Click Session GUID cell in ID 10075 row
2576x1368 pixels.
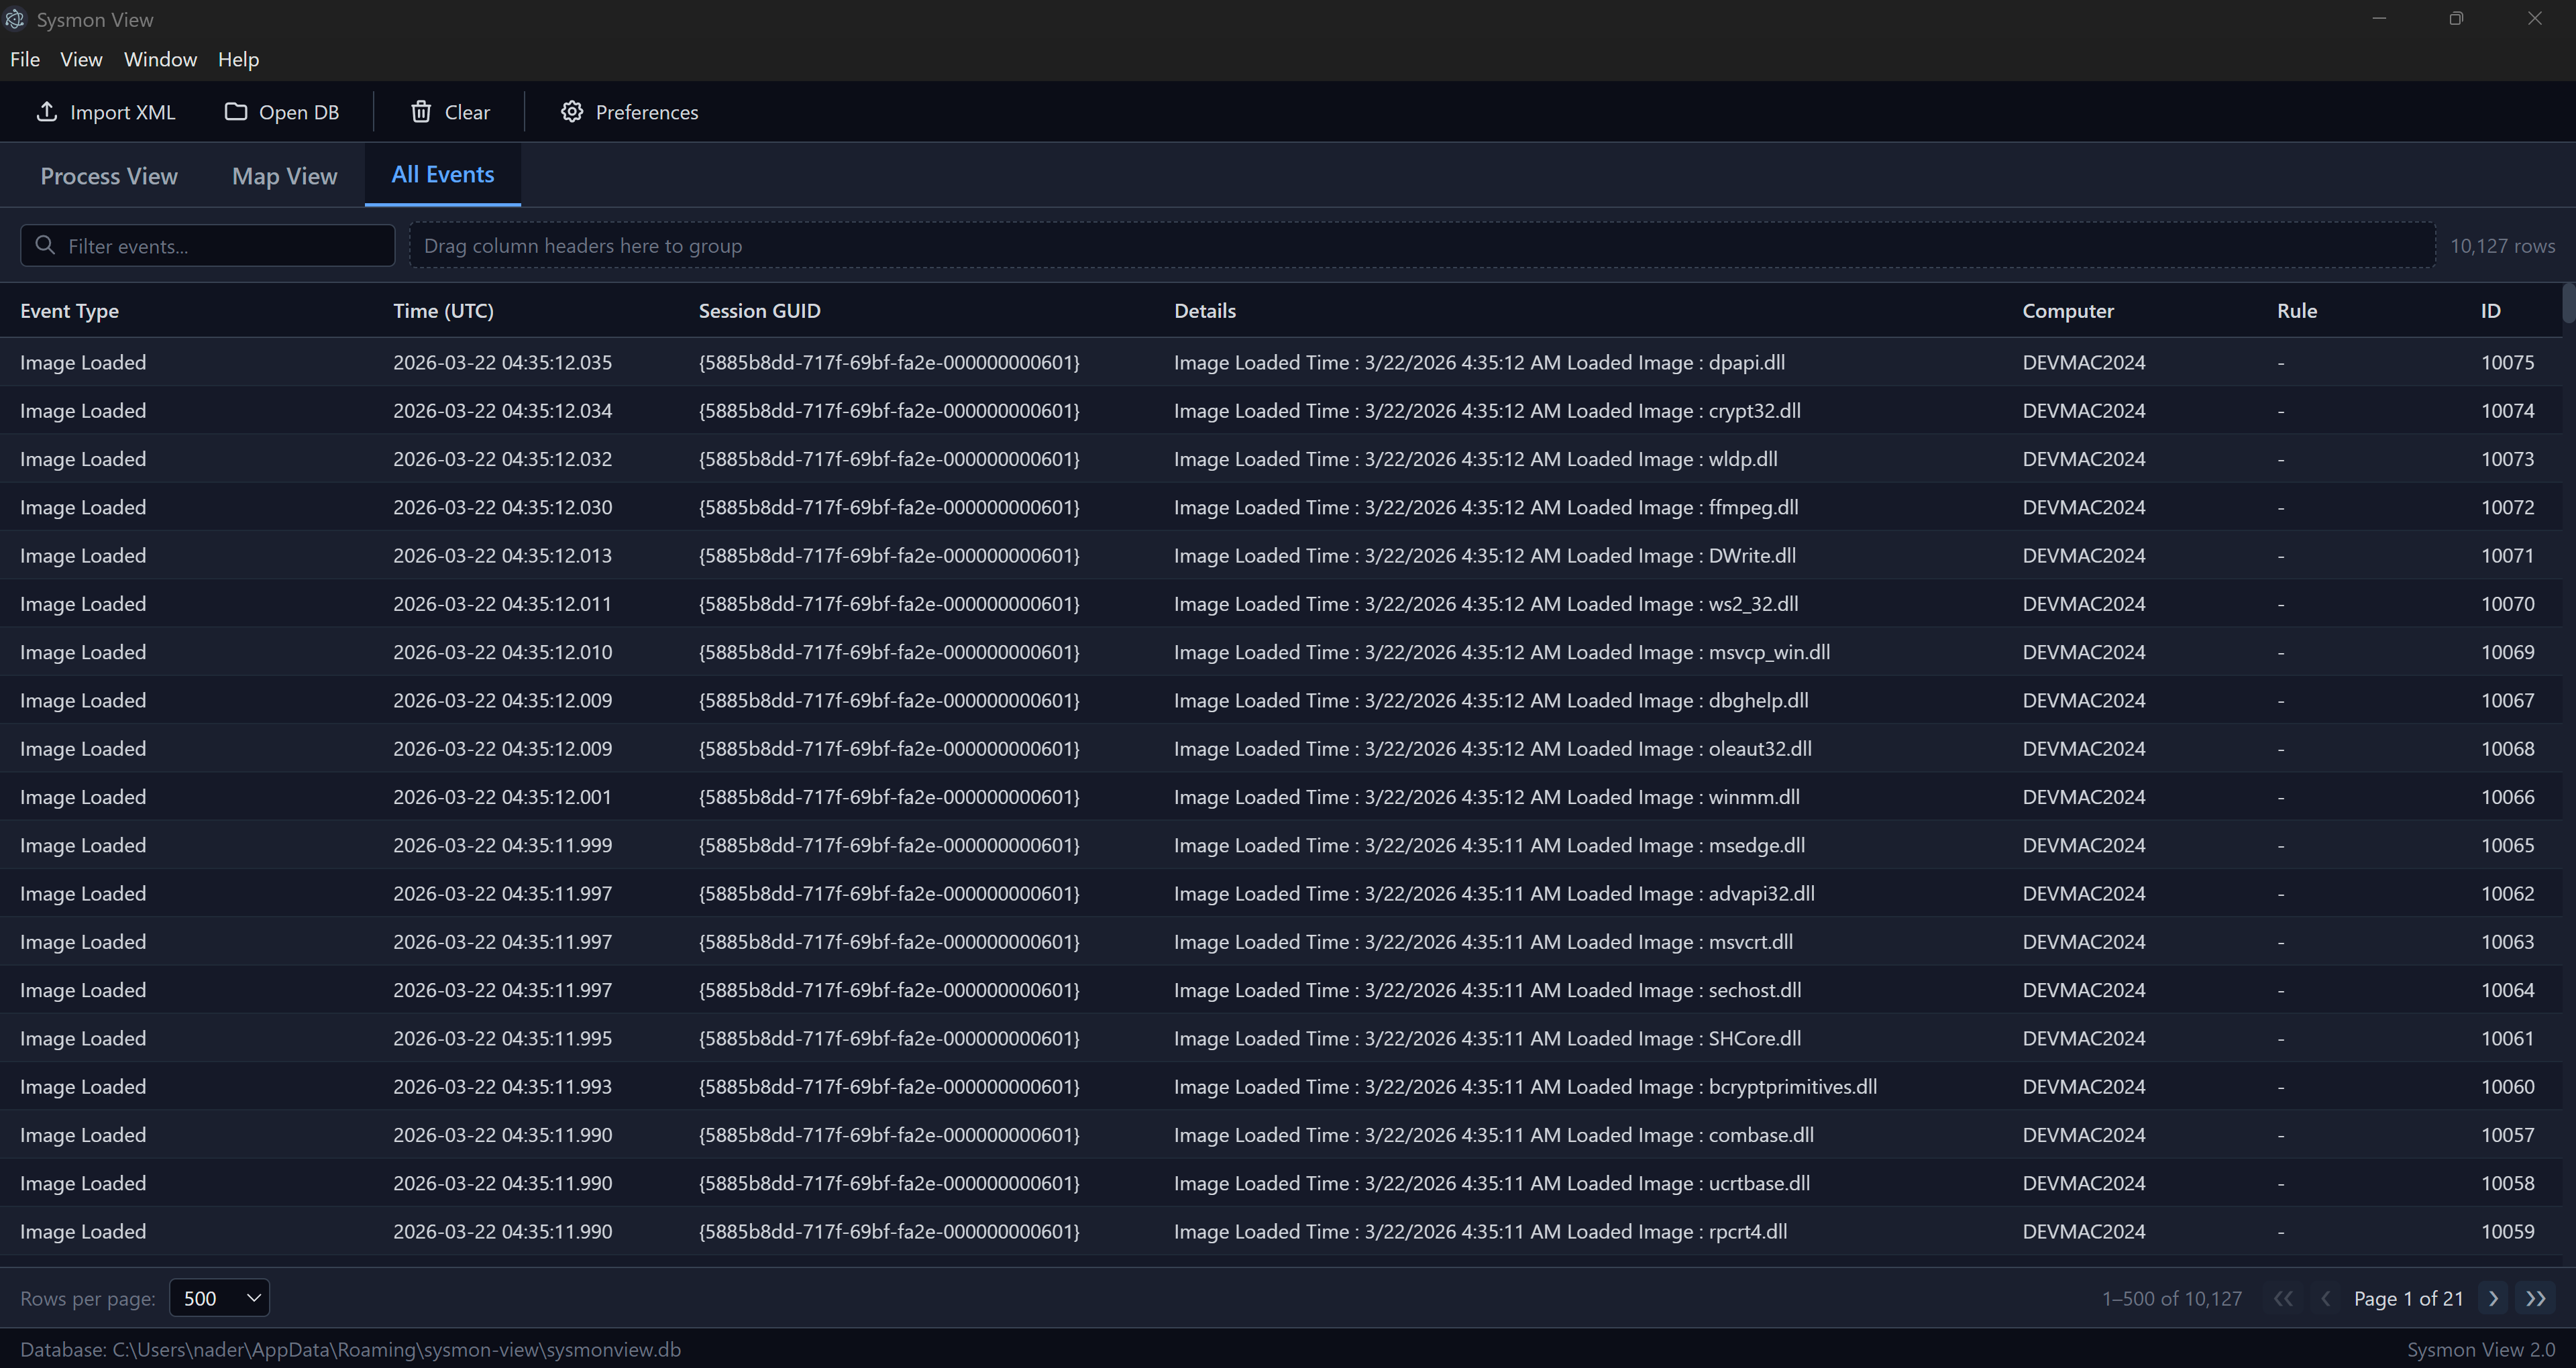(x=889, y=362)
